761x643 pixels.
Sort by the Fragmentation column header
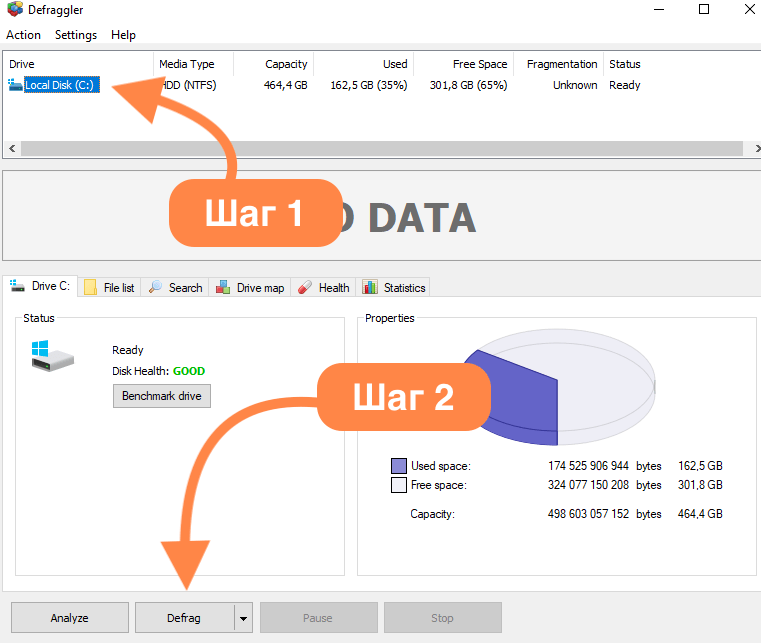559,64
